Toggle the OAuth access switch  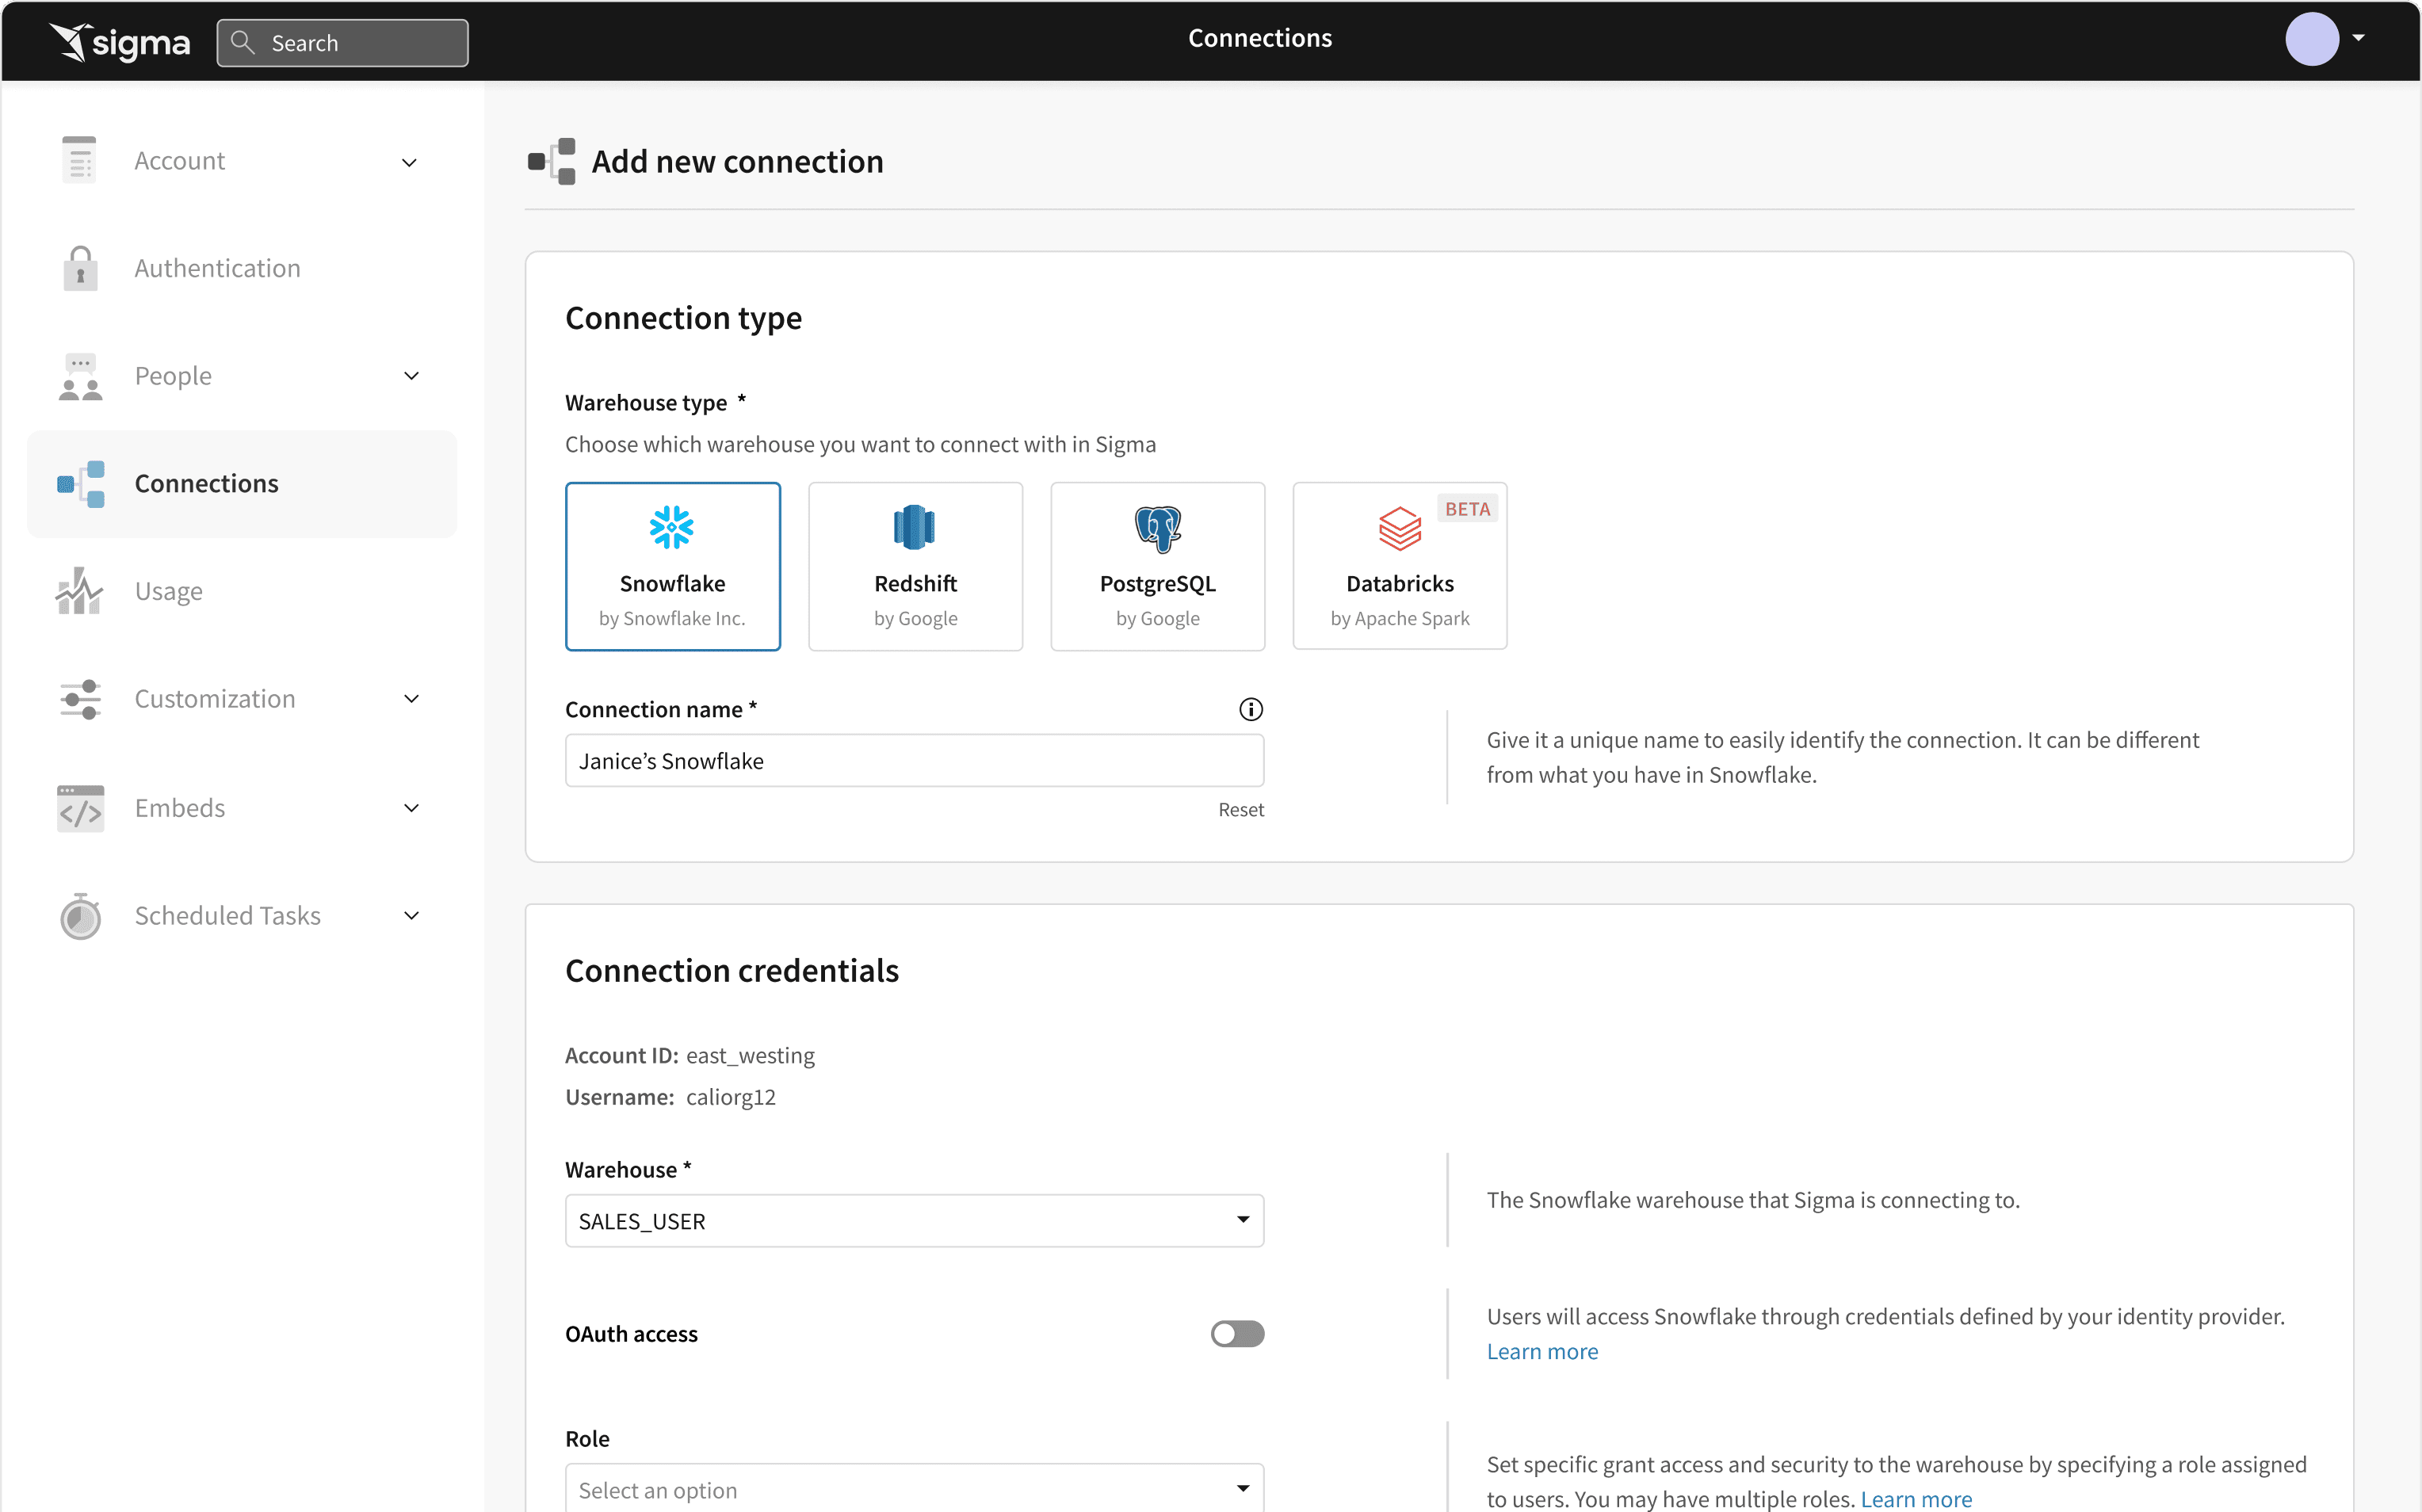(1237, 1334)
